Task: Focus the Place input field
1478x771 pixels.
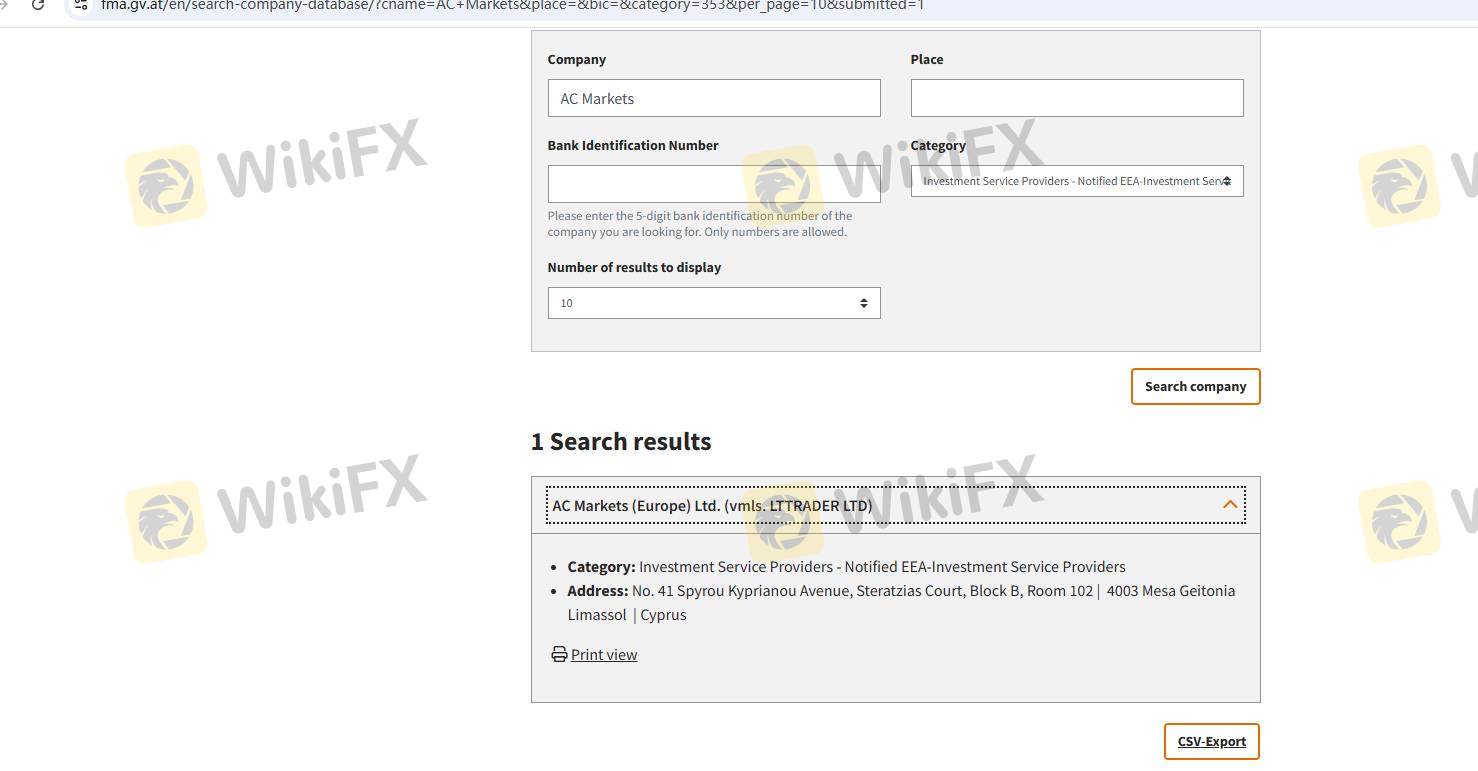Action: (1077, 98)
